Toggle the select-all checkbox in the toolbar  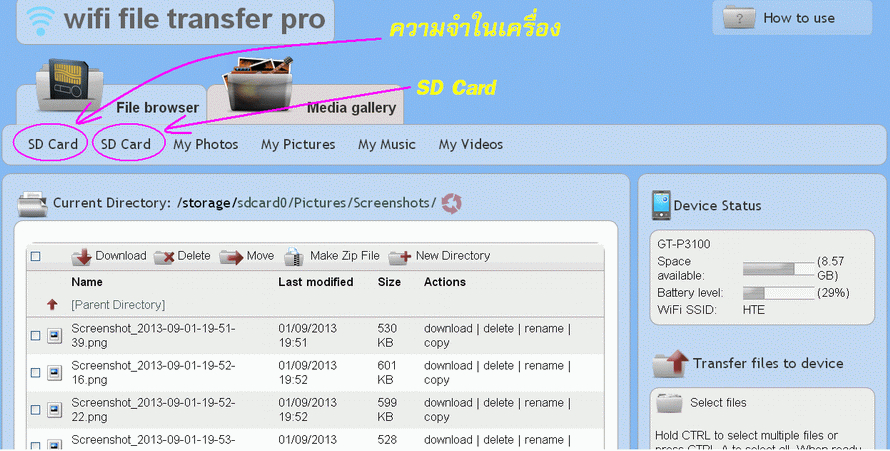(36, 257)
